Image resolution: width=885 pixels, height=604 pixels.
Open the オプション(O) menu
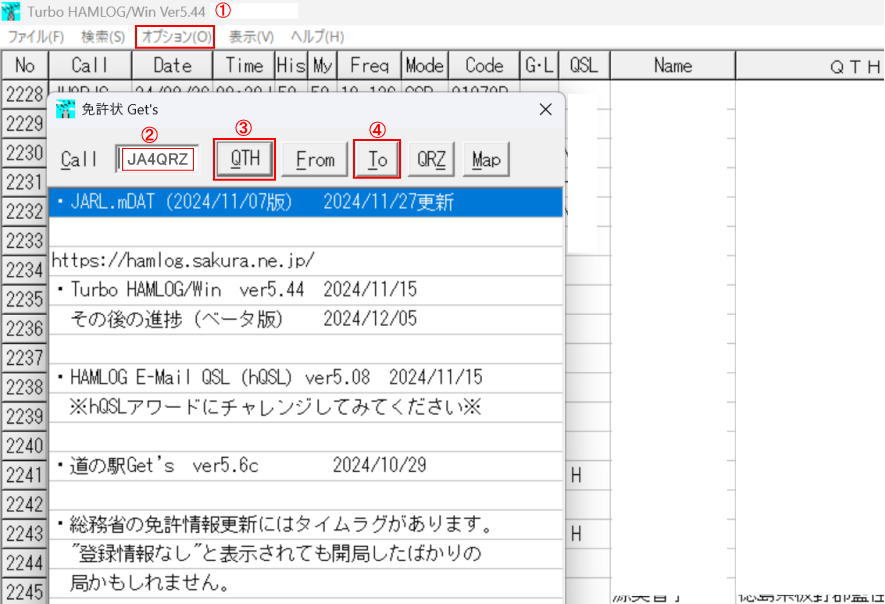pyautogui.click(x=176, y=37)
